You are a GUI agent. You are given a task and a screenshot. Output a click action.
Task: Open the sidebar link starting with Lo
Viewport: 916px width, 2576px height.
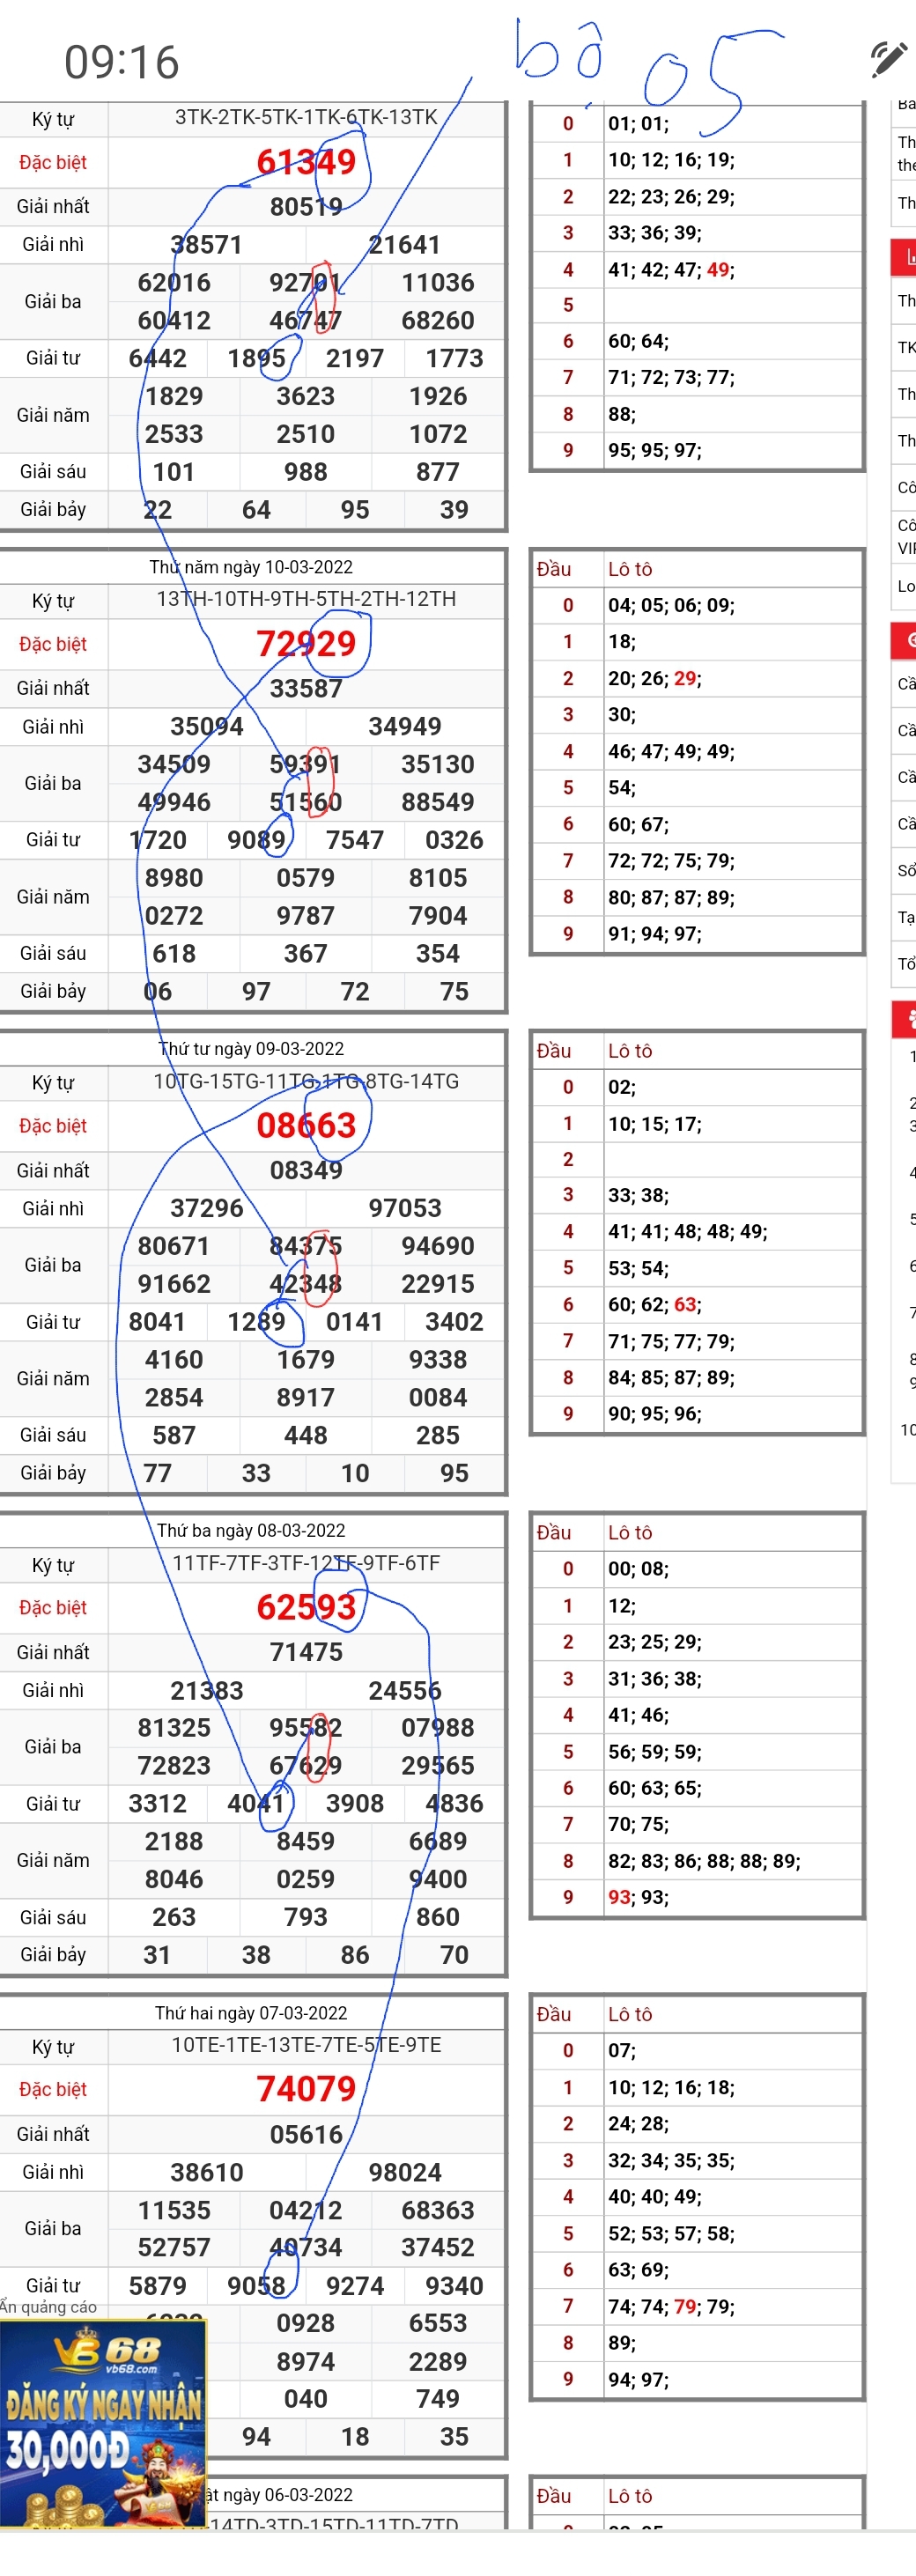coord(905,586)
